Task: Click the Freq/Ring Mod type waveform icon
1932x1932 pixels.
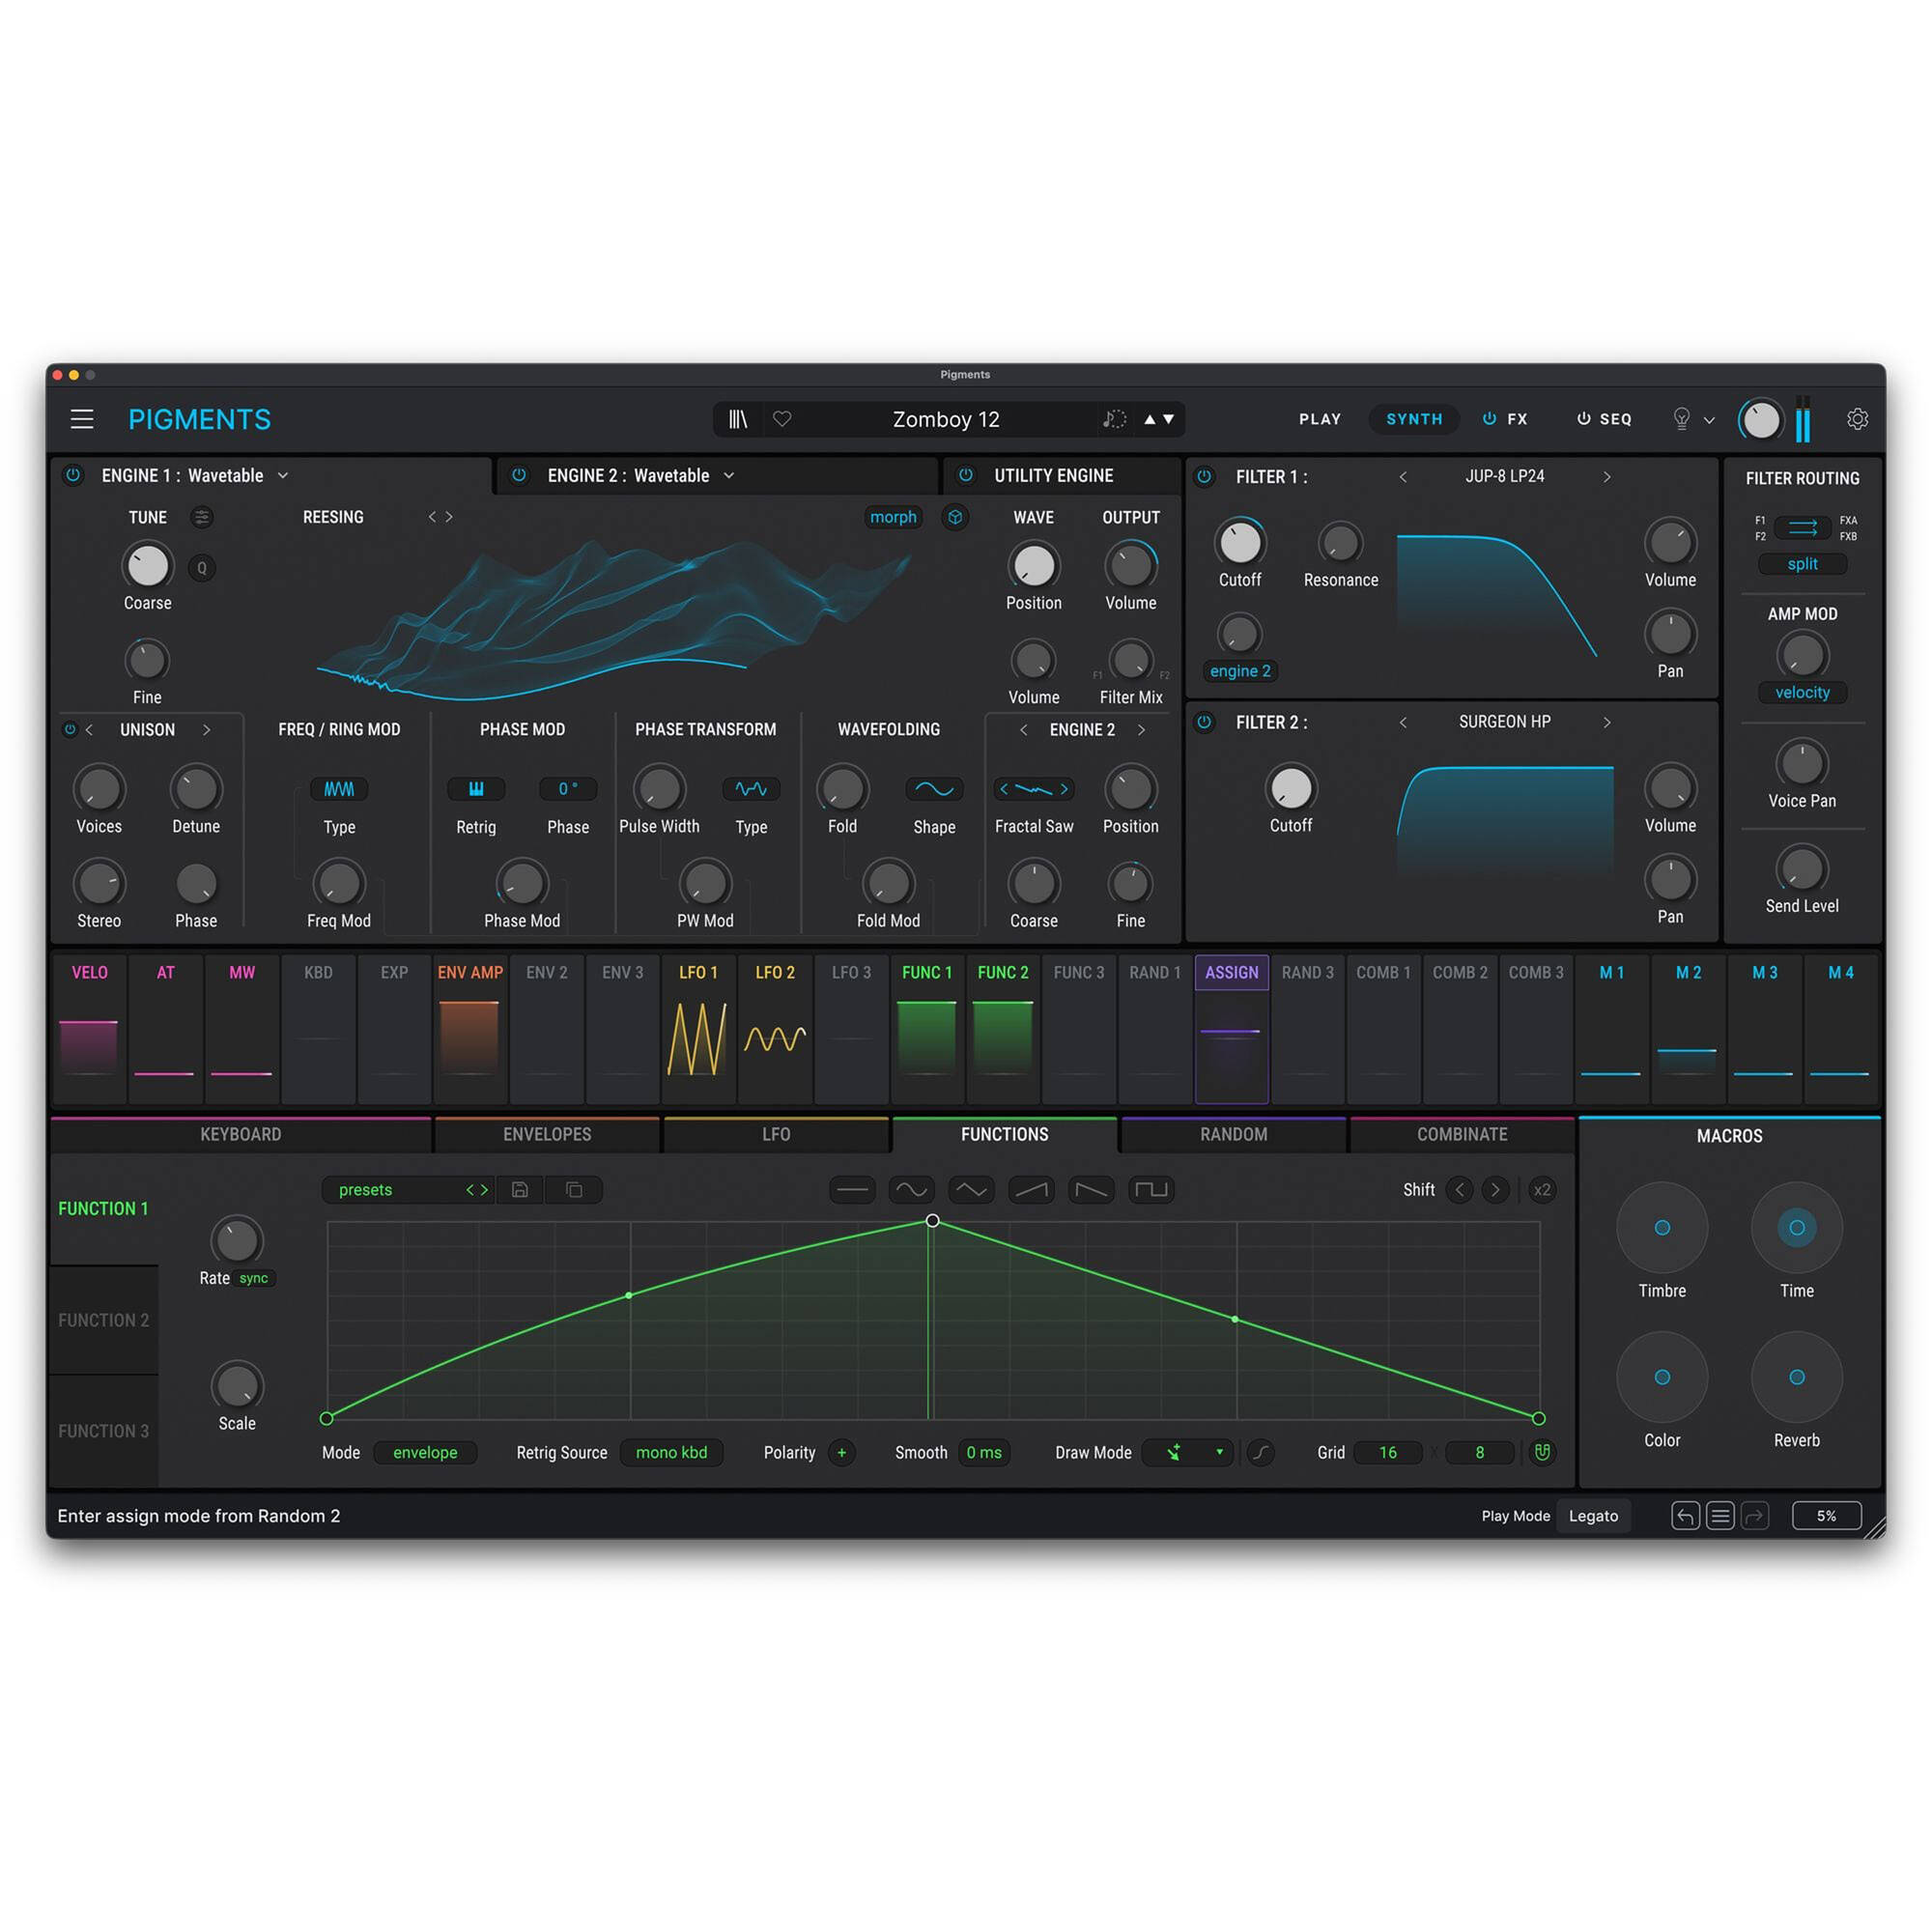Action: (339, 789)
